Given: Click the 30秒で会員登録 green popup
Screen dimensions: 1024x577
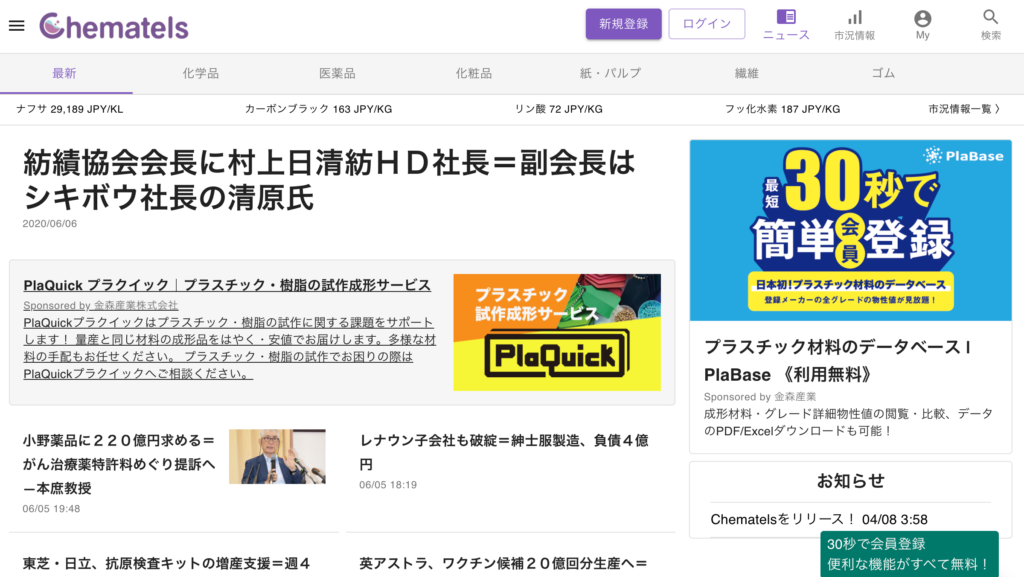Looking at the screenshot, I should tap(909, 554).
